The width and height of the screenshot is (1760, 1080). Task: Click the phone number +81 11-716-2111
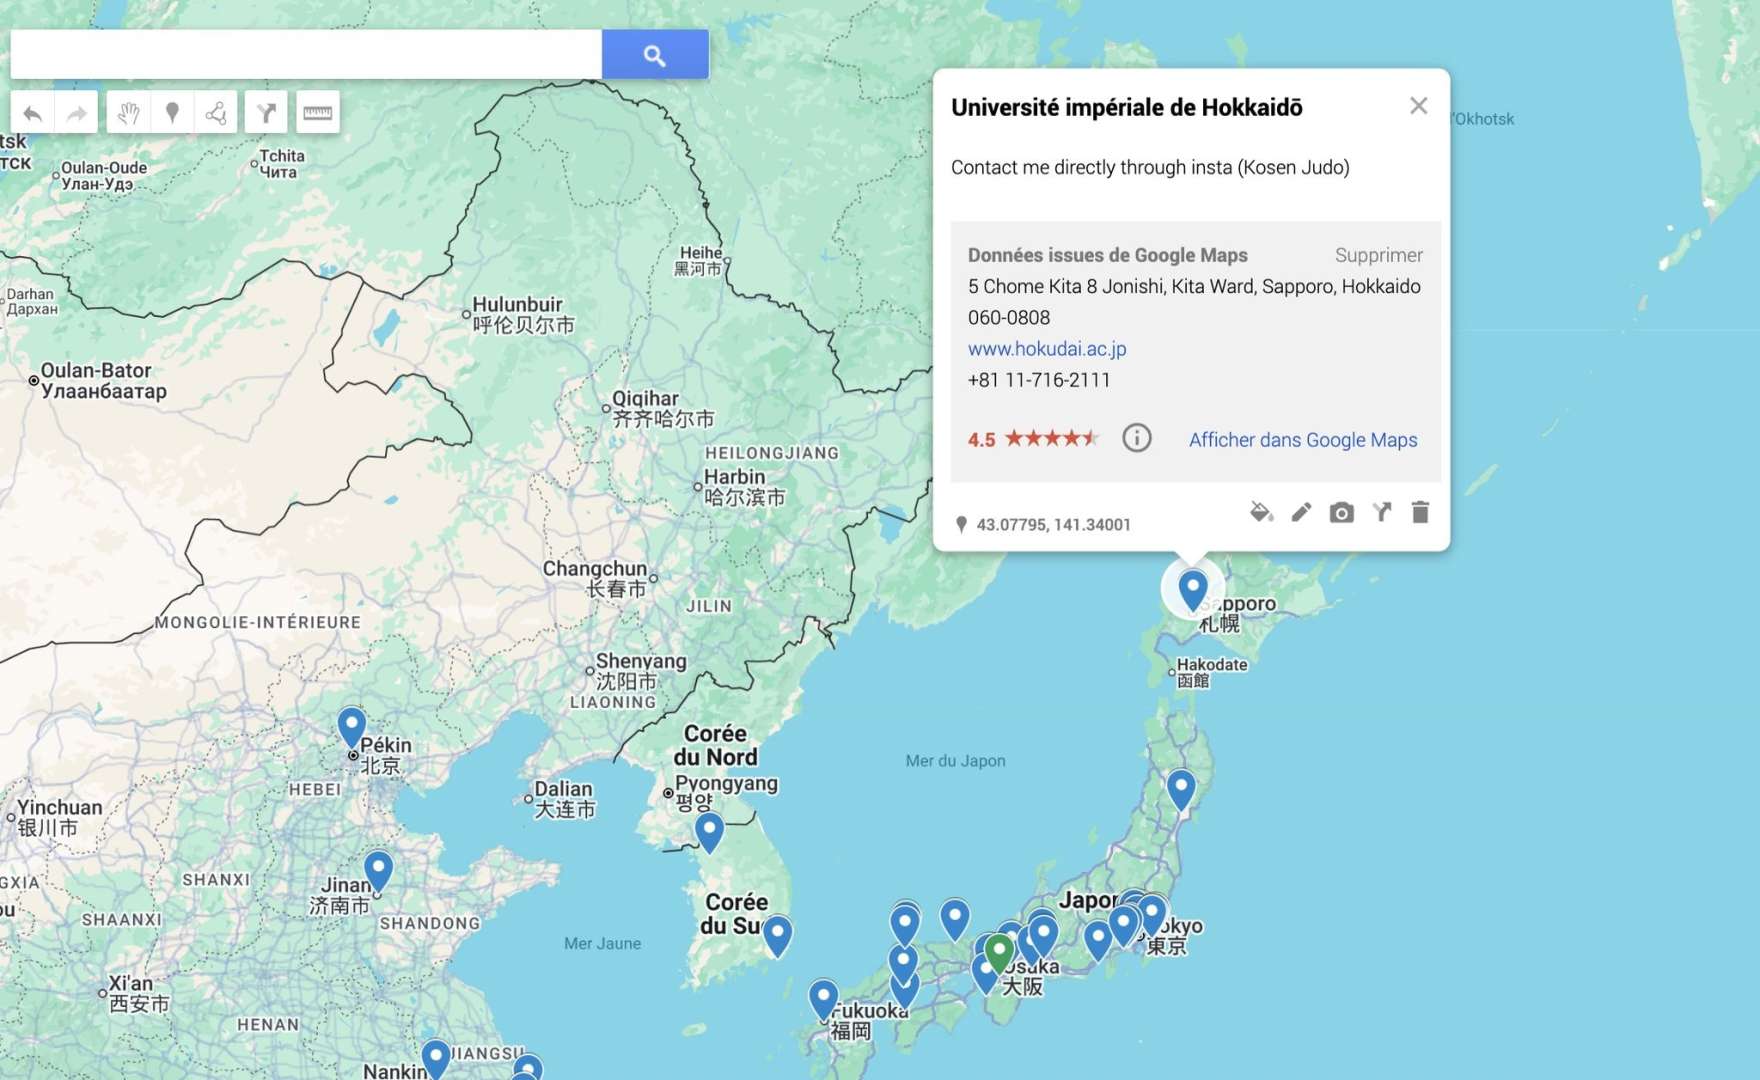click(x=1039, y=380)
